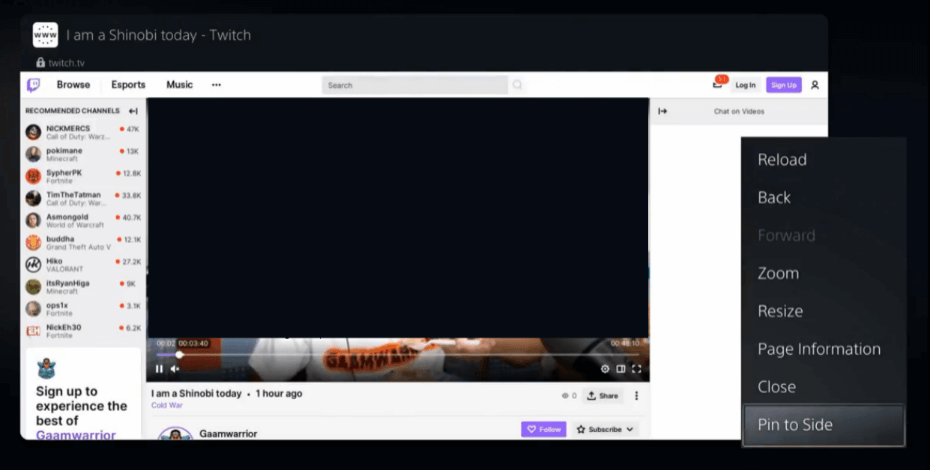Click the video title 'I am a Shinobi today'
The height and width of the screenshot is (470, 930).
196,393
